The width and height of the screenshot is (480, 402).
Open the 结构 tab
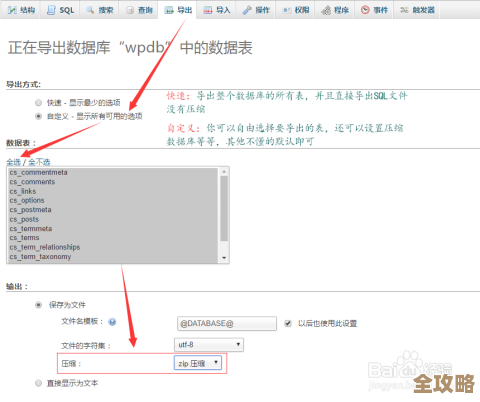22,10
